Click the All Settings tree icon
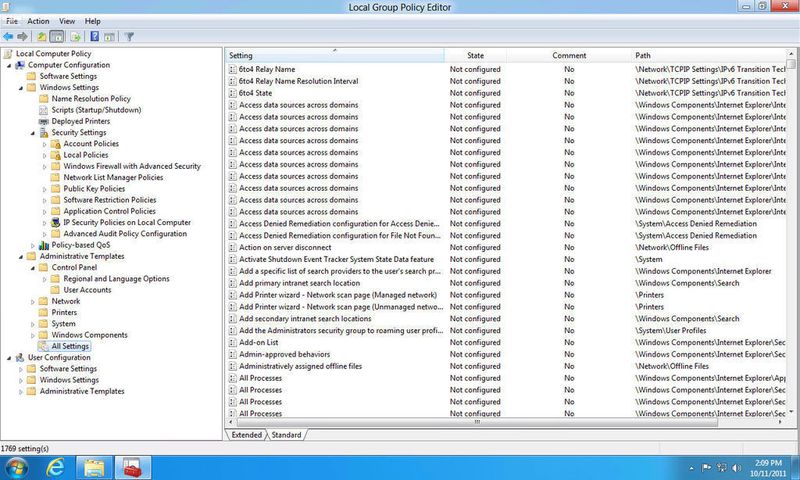The width and height of the screenshot is (800, 480). pyautogui.click(x=44, y=346)
